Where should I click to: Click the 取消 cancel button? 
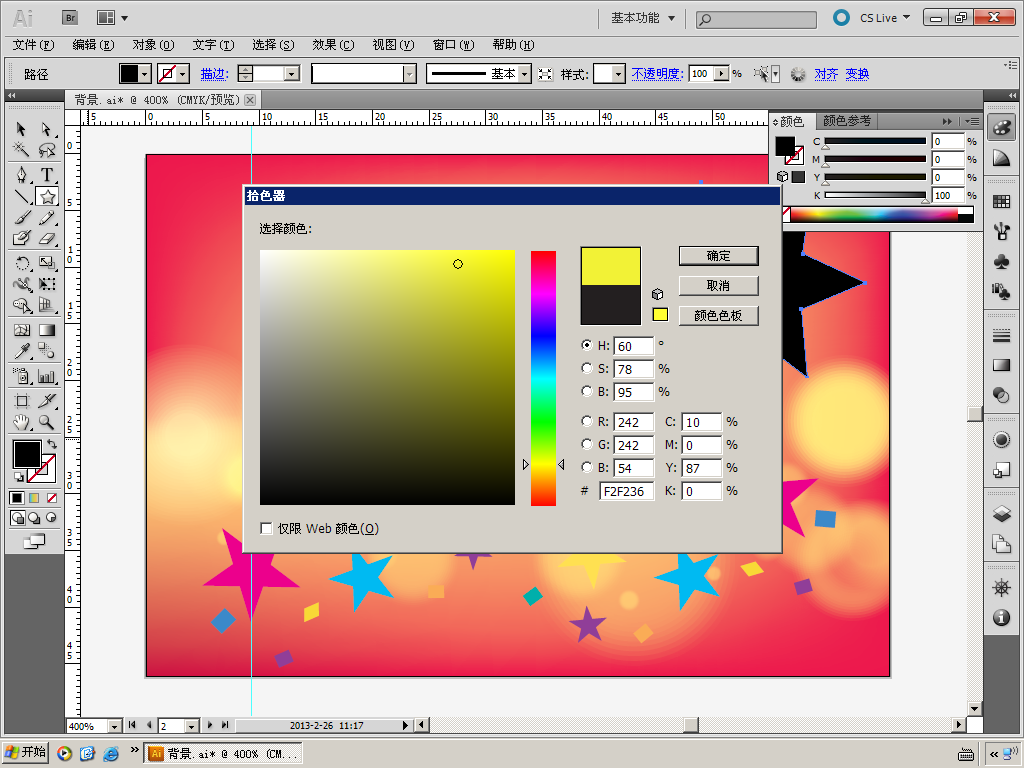pyautogui.click(x=718, y=285)
